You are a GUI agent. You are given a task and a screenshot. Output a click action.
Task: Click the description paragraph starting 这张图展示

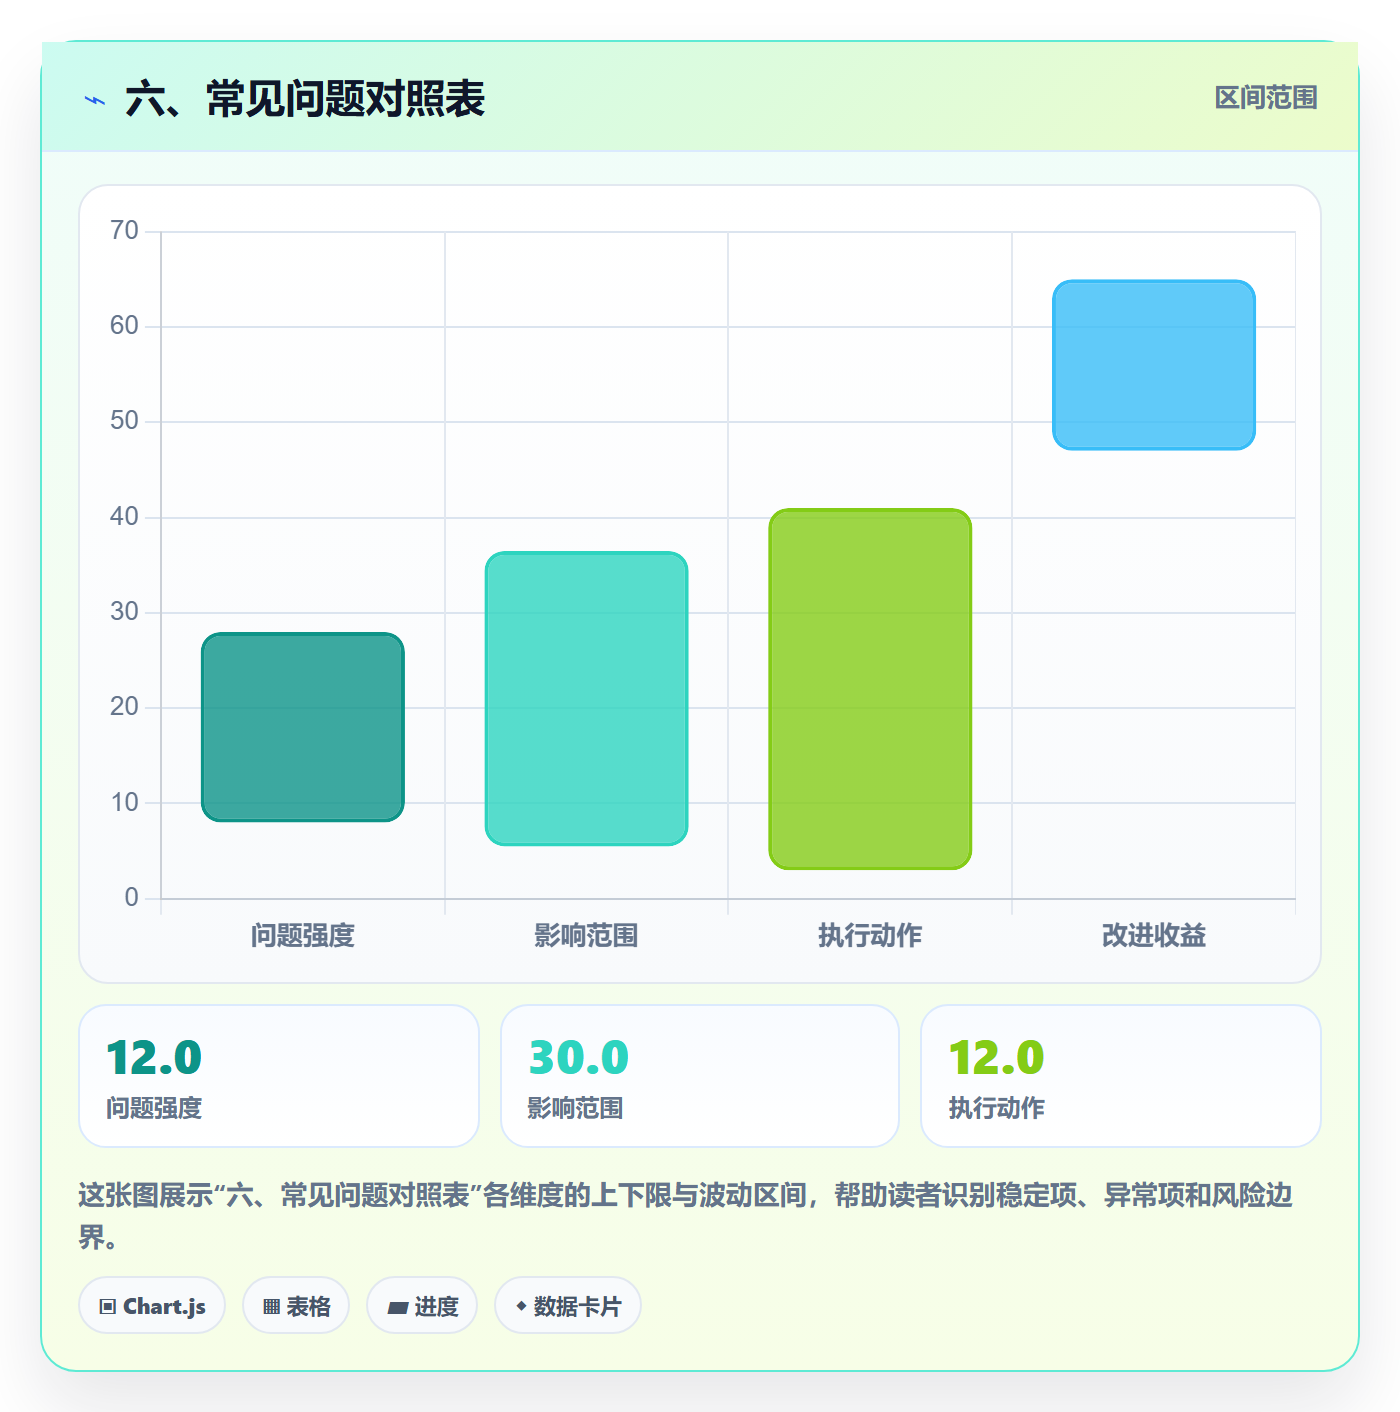(686, 1216)
